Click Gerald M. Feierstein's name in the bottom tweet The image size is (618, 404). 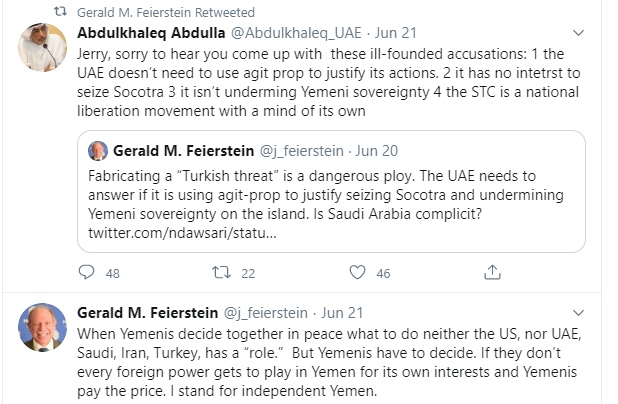149,311
